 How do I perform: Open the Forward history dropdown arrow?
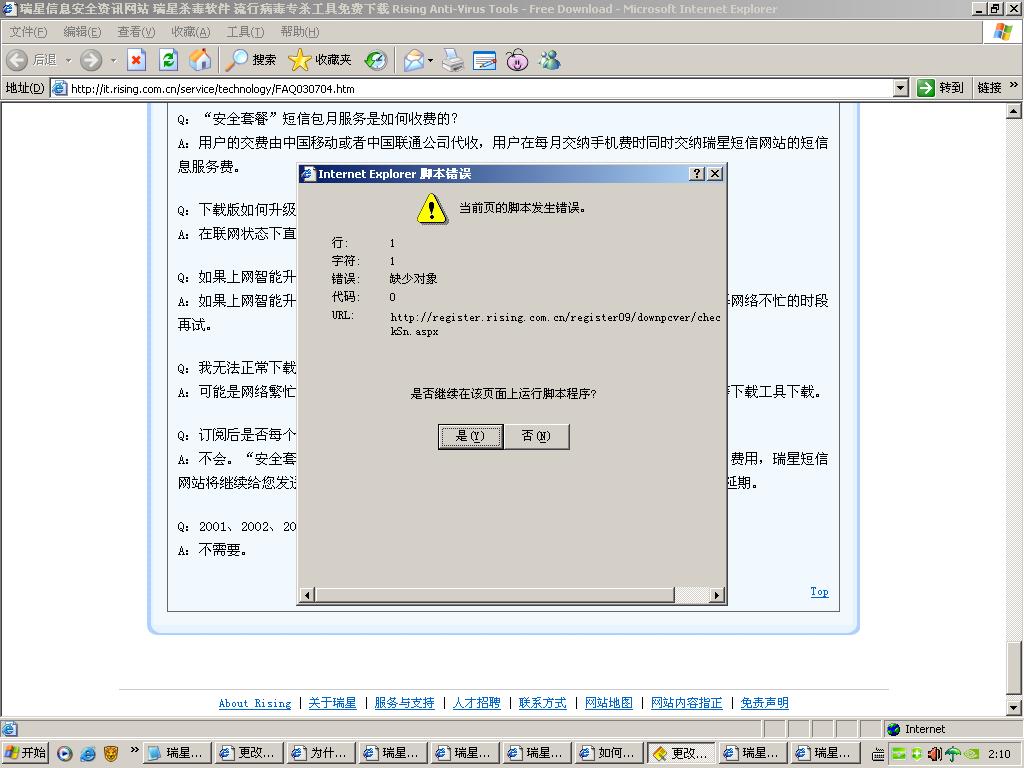pyautogui.click(x=113, y=60)
